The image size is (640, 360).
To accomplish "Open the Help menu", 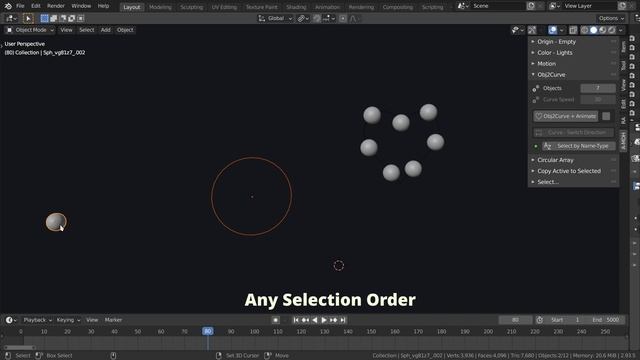I will point(103,6).
